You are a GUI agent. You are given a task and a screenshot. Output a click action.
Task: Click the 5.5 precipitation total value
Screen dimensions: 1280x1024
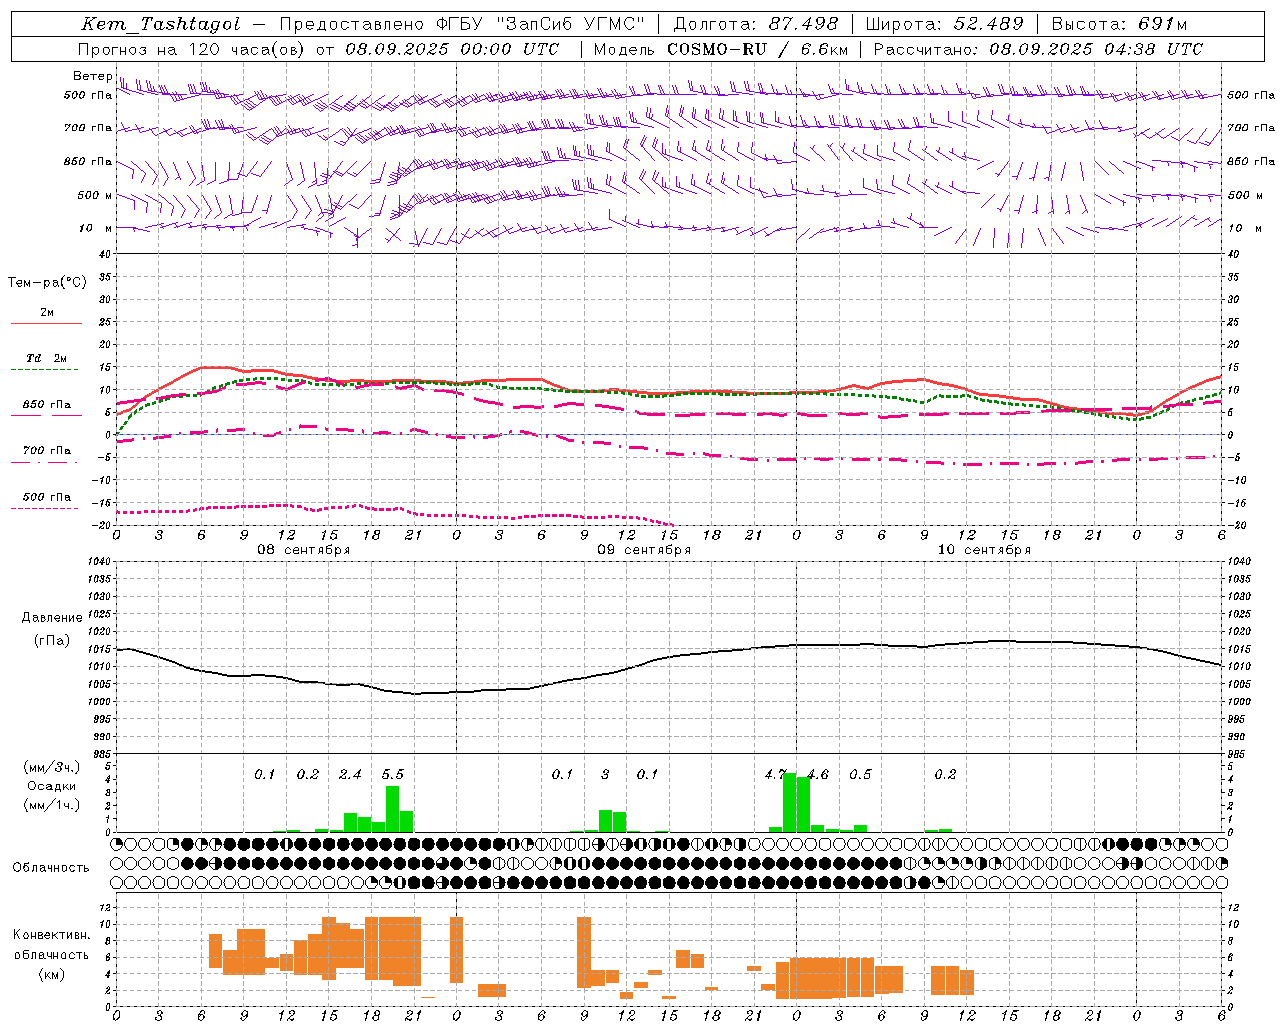(393, 774)
